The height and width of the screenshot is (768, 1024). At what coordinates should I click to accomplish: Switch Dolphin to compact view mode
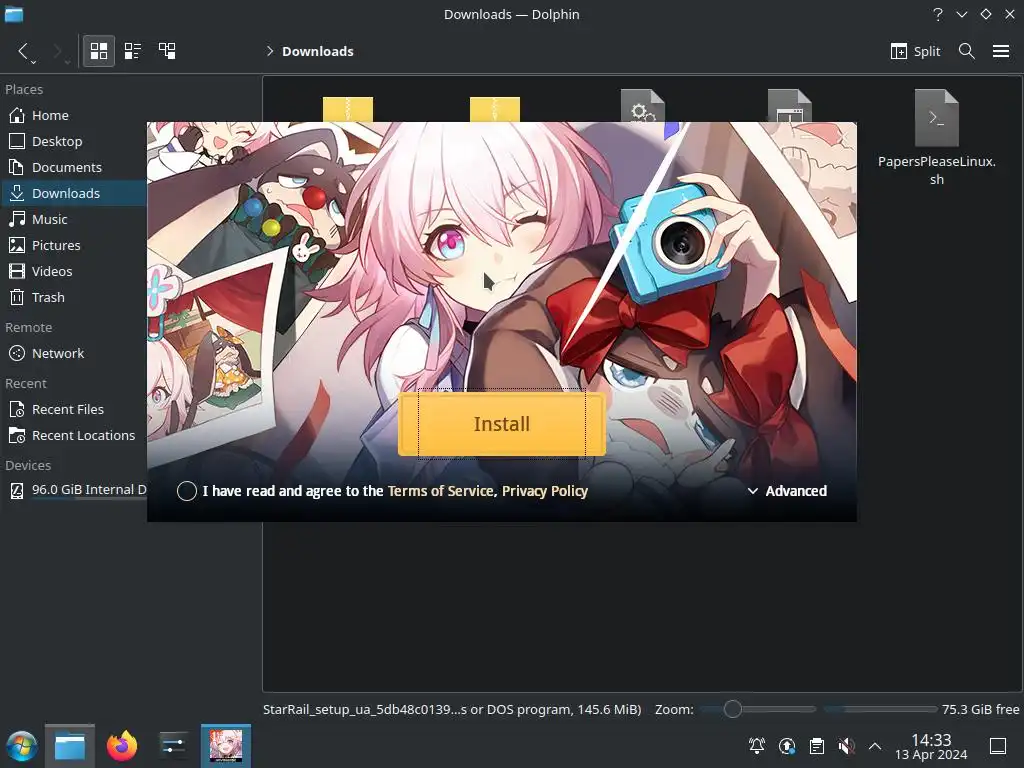click(x=133, y=51)
